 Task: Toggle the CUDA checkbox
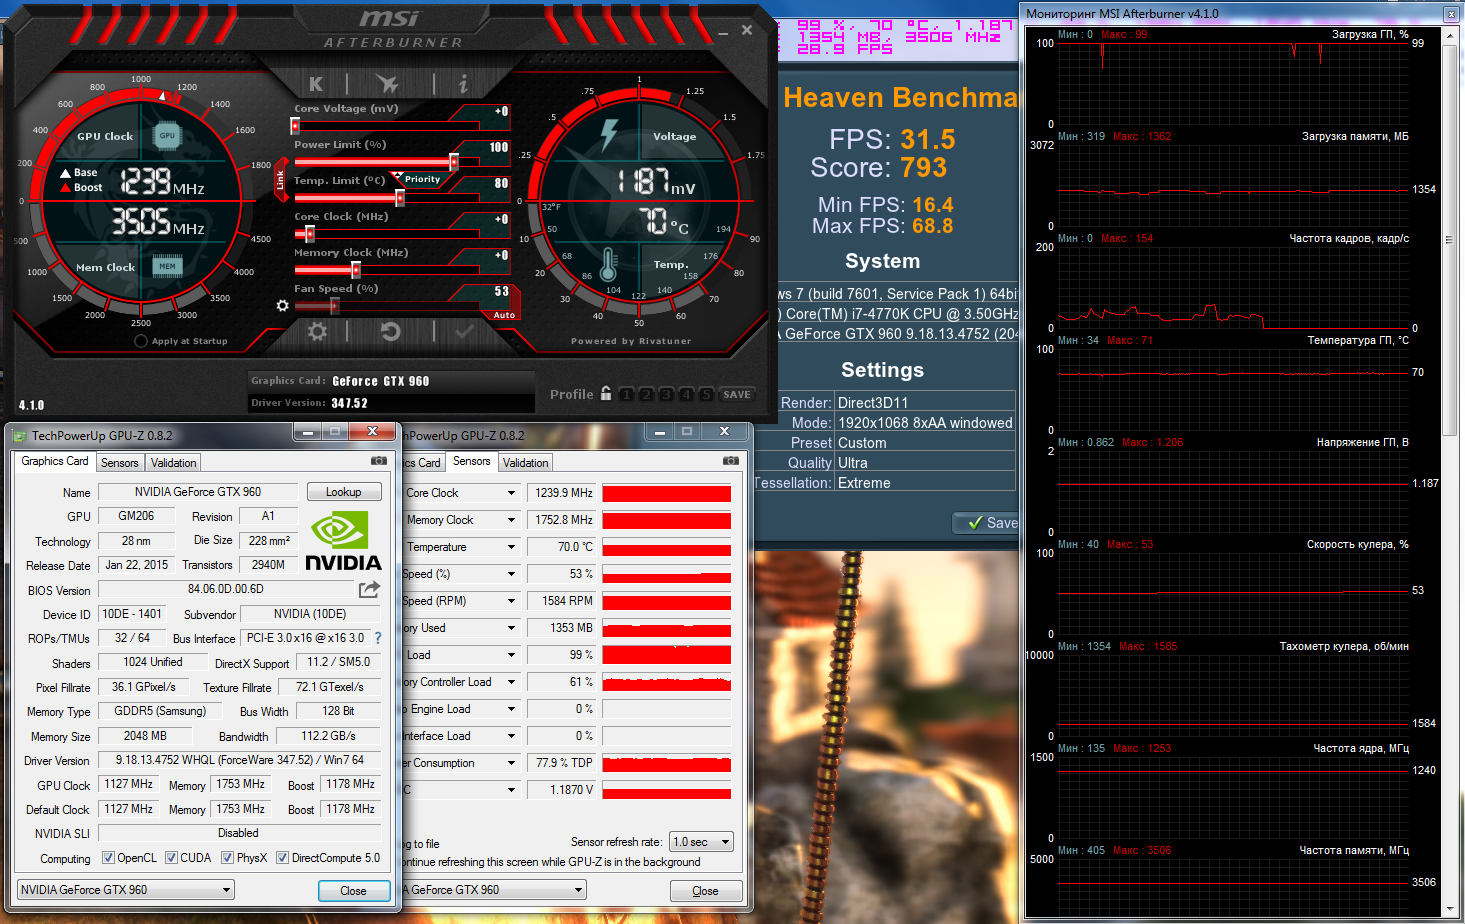click(x=171, y=858)
